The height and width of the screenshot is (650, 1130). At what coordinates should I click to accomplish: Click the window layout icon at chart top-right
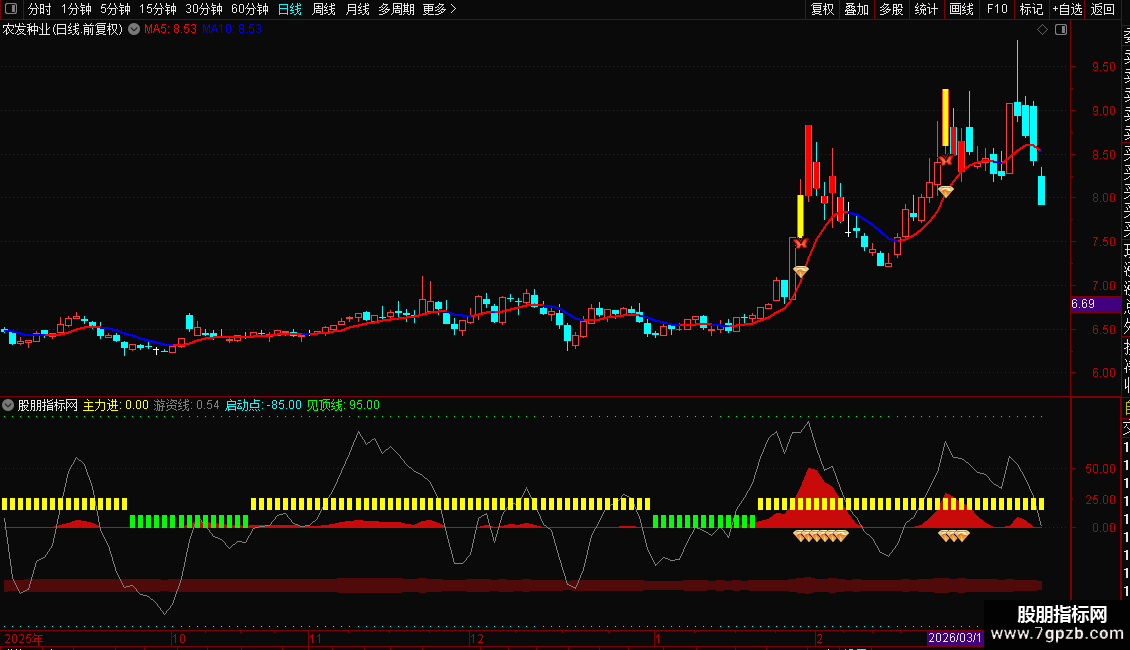[x=1061, y=30]
